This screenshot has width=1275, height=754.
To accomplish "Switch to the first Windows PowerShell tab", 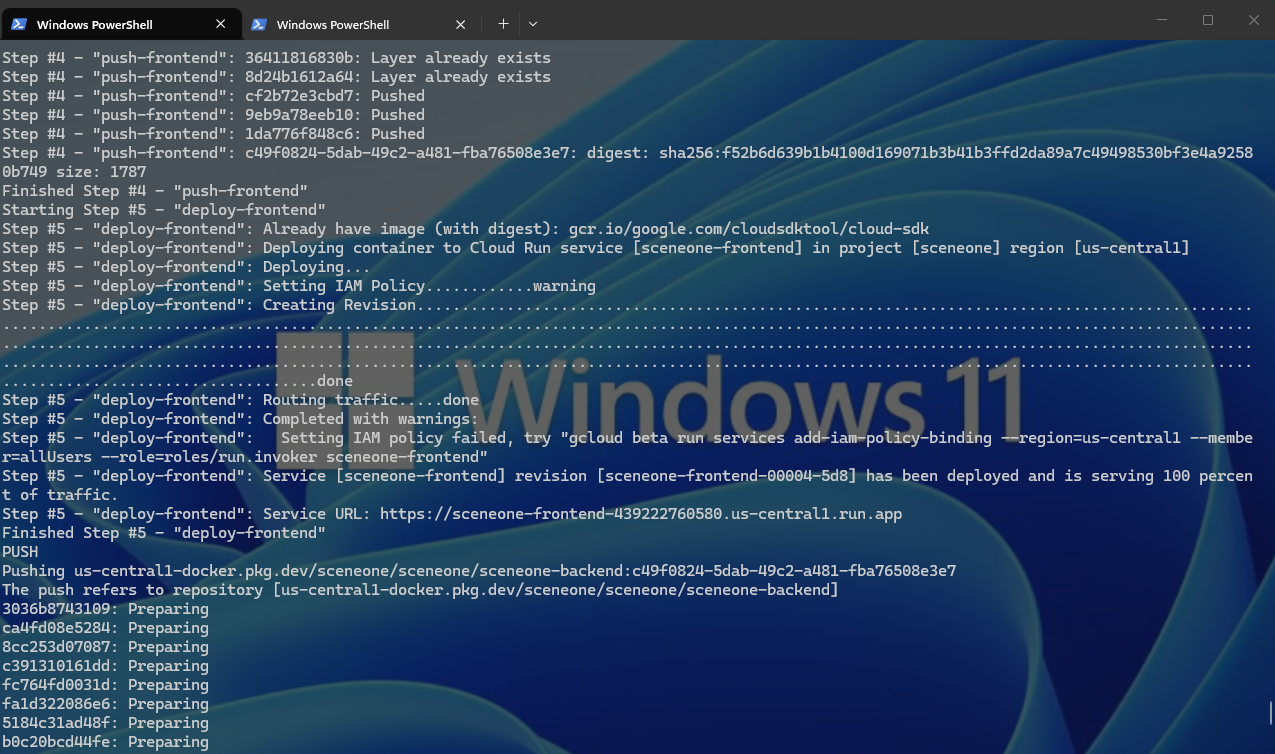I will pos(120,24).
